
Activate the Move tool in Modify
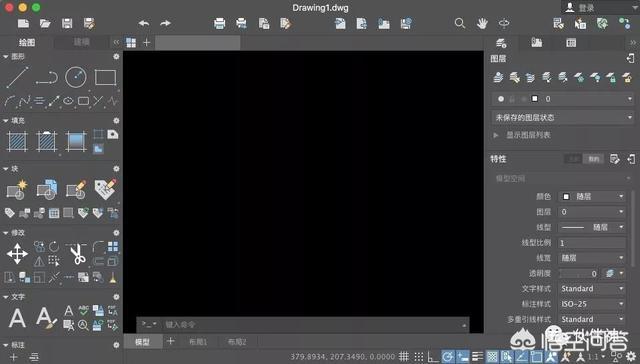click(17, 254)
